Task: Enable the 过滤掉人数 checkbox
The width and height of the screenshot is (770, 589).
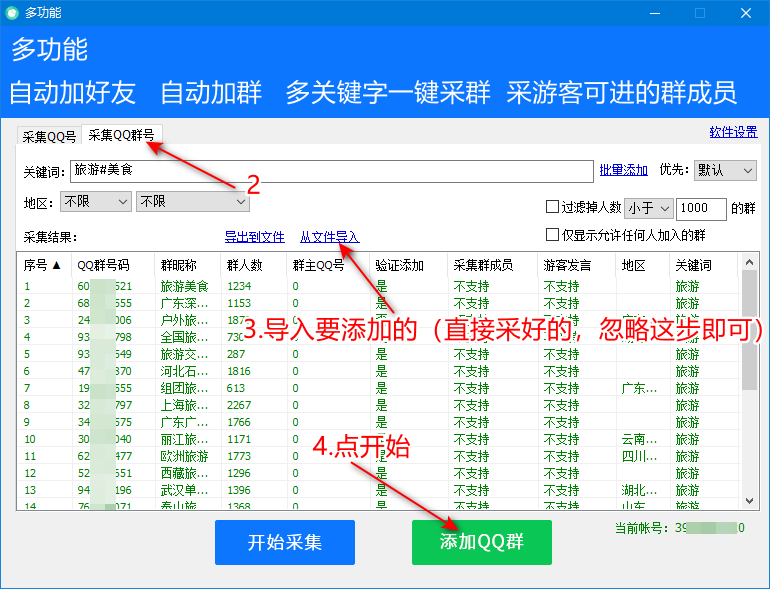Action: click(x=552, y=208)
